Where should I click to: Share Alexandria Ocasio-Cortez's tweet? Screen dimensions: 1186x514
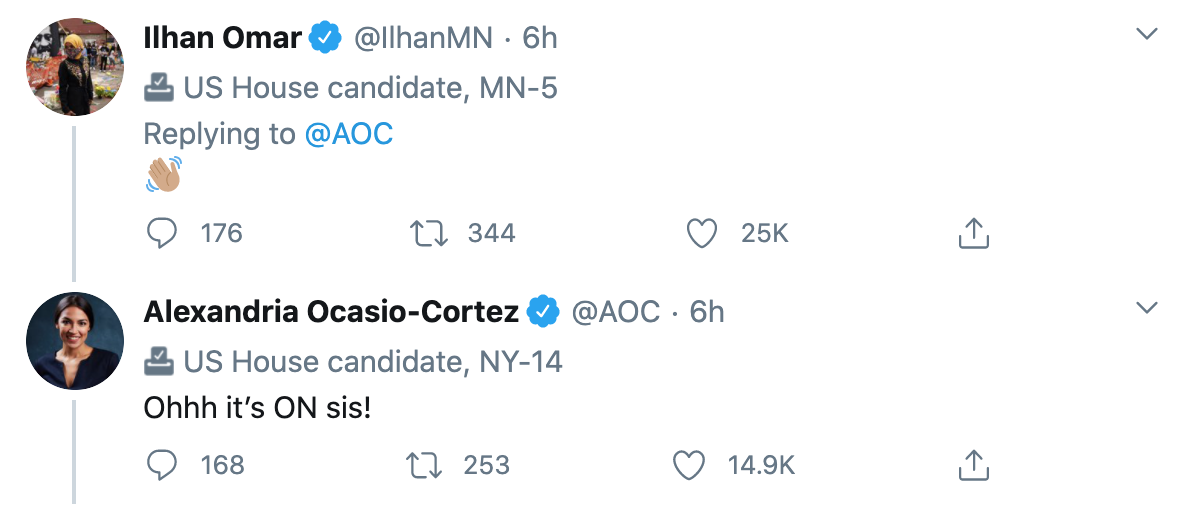[x=973, y=465]
